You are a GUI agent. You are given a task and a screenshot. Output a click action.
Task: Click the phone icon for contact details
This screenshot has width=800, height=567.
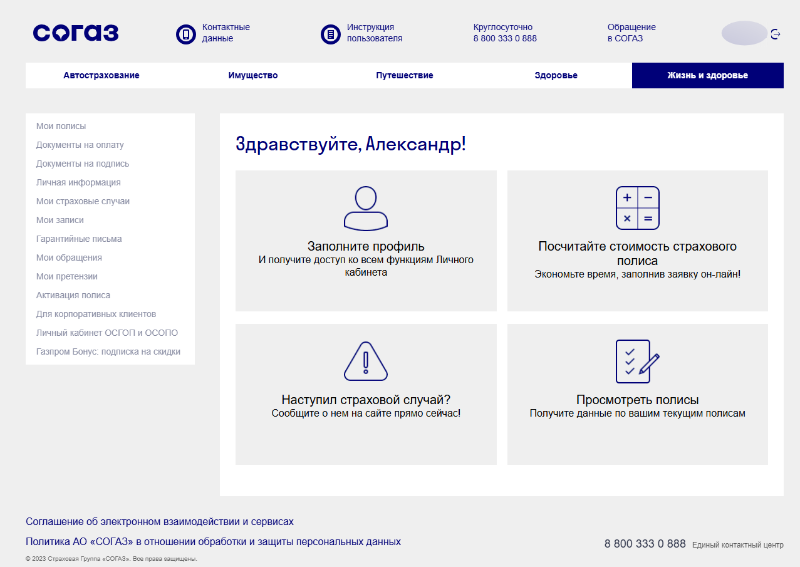click(x=185, y=34)
